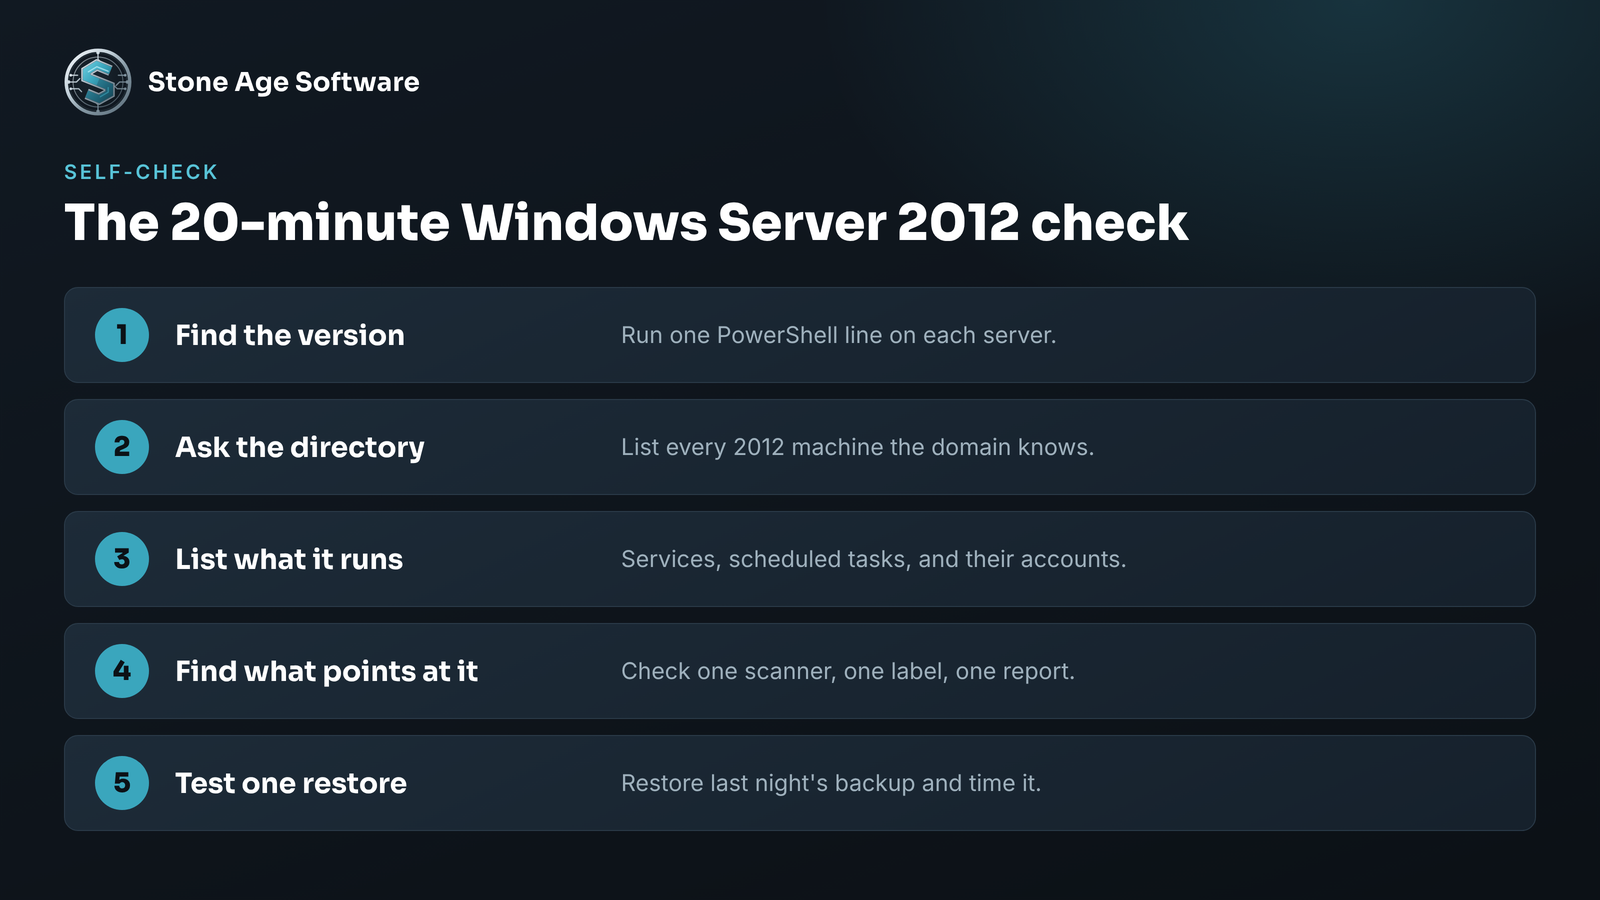The width and height of the screenshot is (1600, 900).
Task: Select the 'Test one restore' heading
Action: pos(291,783)
